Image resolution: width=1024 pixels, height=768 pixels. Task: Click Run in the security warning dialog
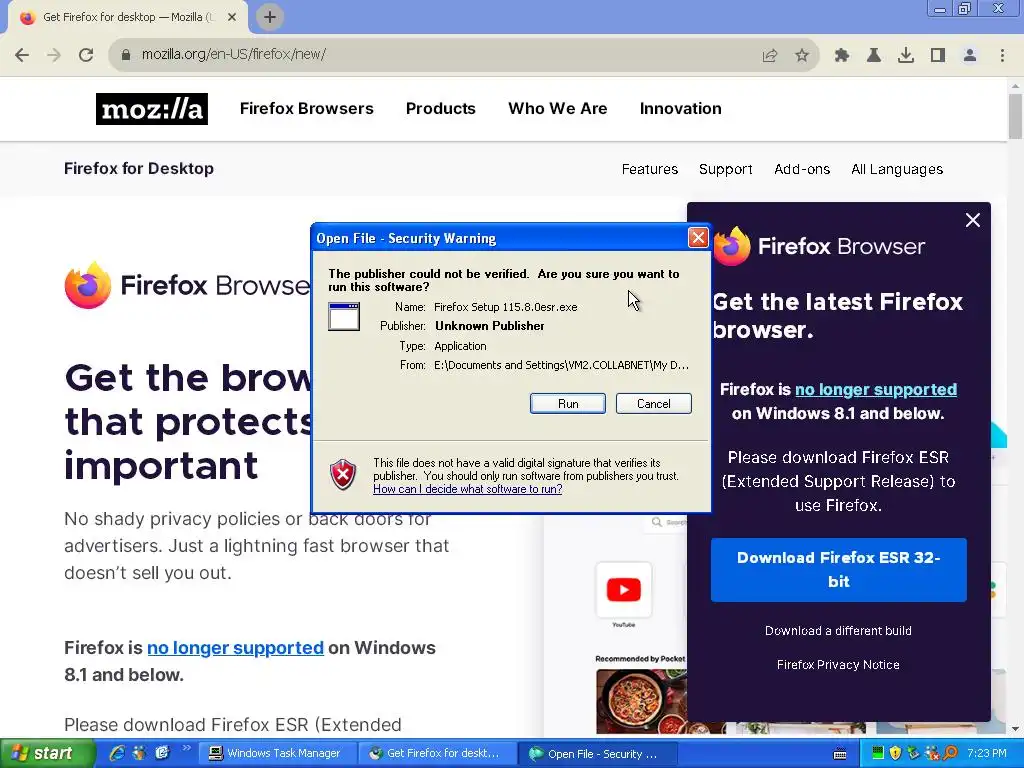click(x=568, y=404)
